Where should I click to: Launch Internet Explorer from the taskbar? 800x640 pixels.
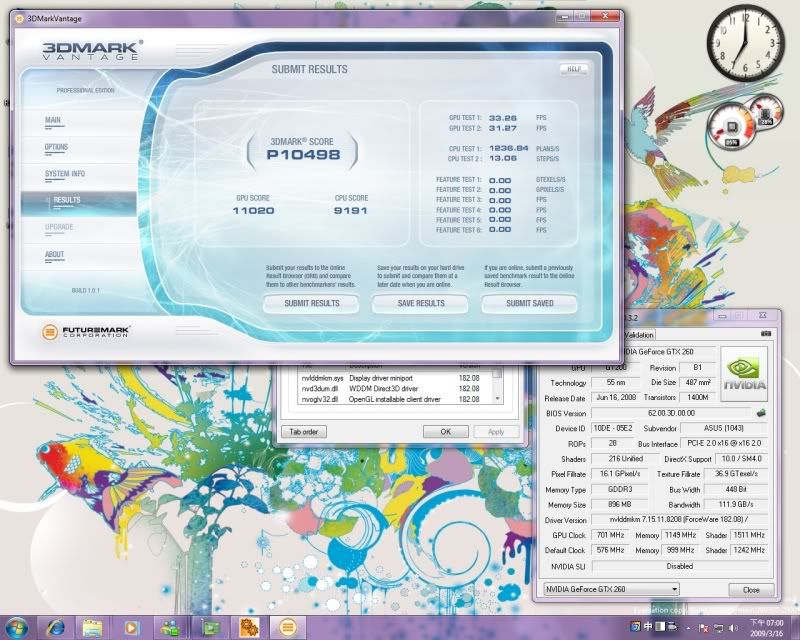click(x=55, y=627)
